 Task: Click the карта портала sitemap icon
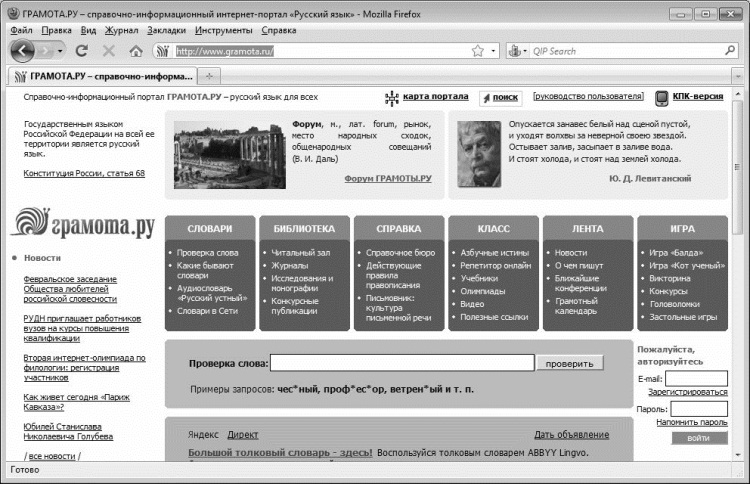(x=392, y=98)
